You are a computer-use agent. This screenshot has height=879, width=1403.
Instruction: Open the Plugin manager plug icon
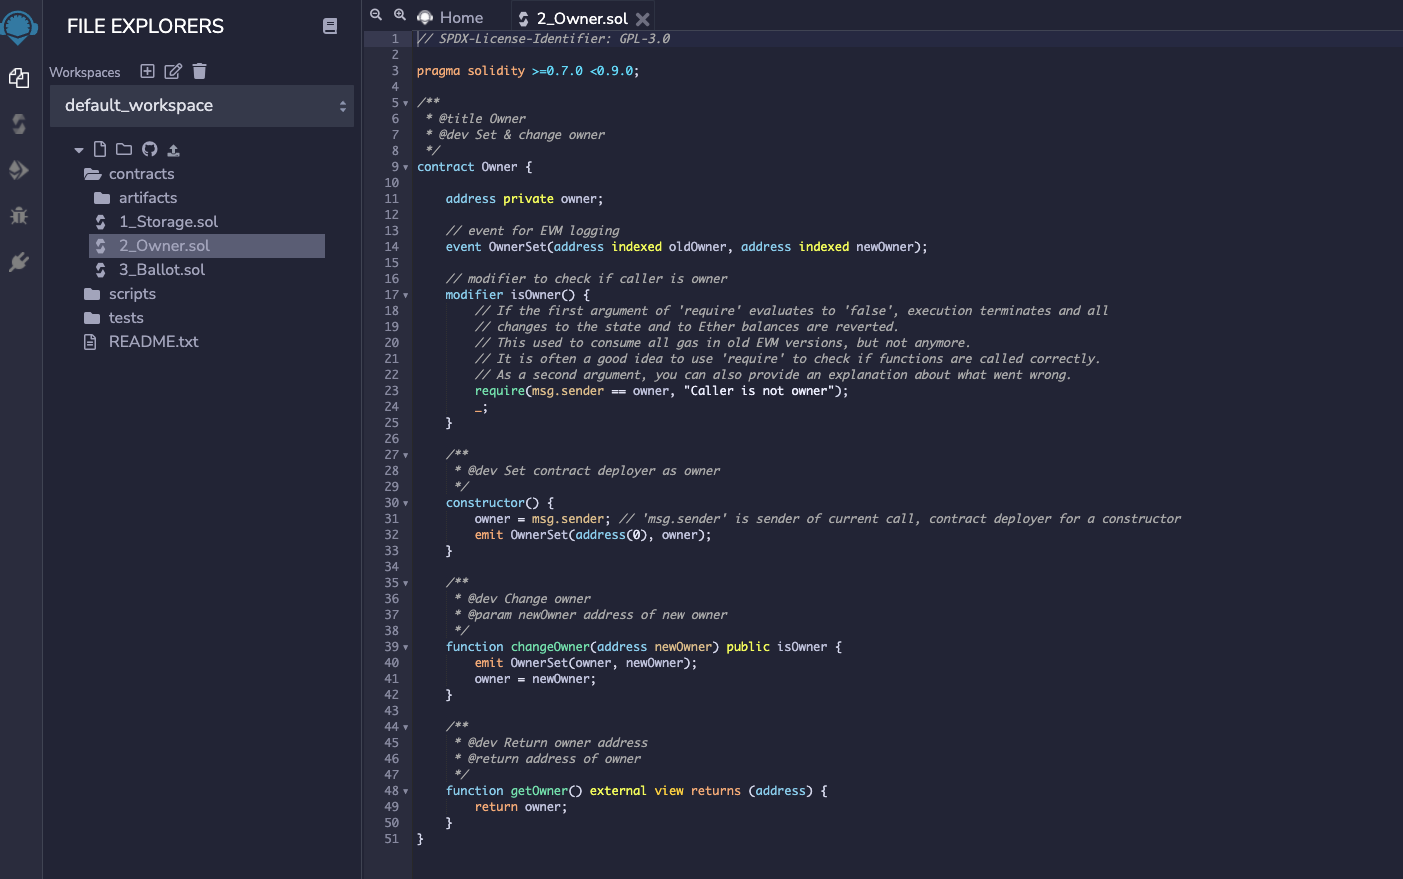click(x=19, y=262)
